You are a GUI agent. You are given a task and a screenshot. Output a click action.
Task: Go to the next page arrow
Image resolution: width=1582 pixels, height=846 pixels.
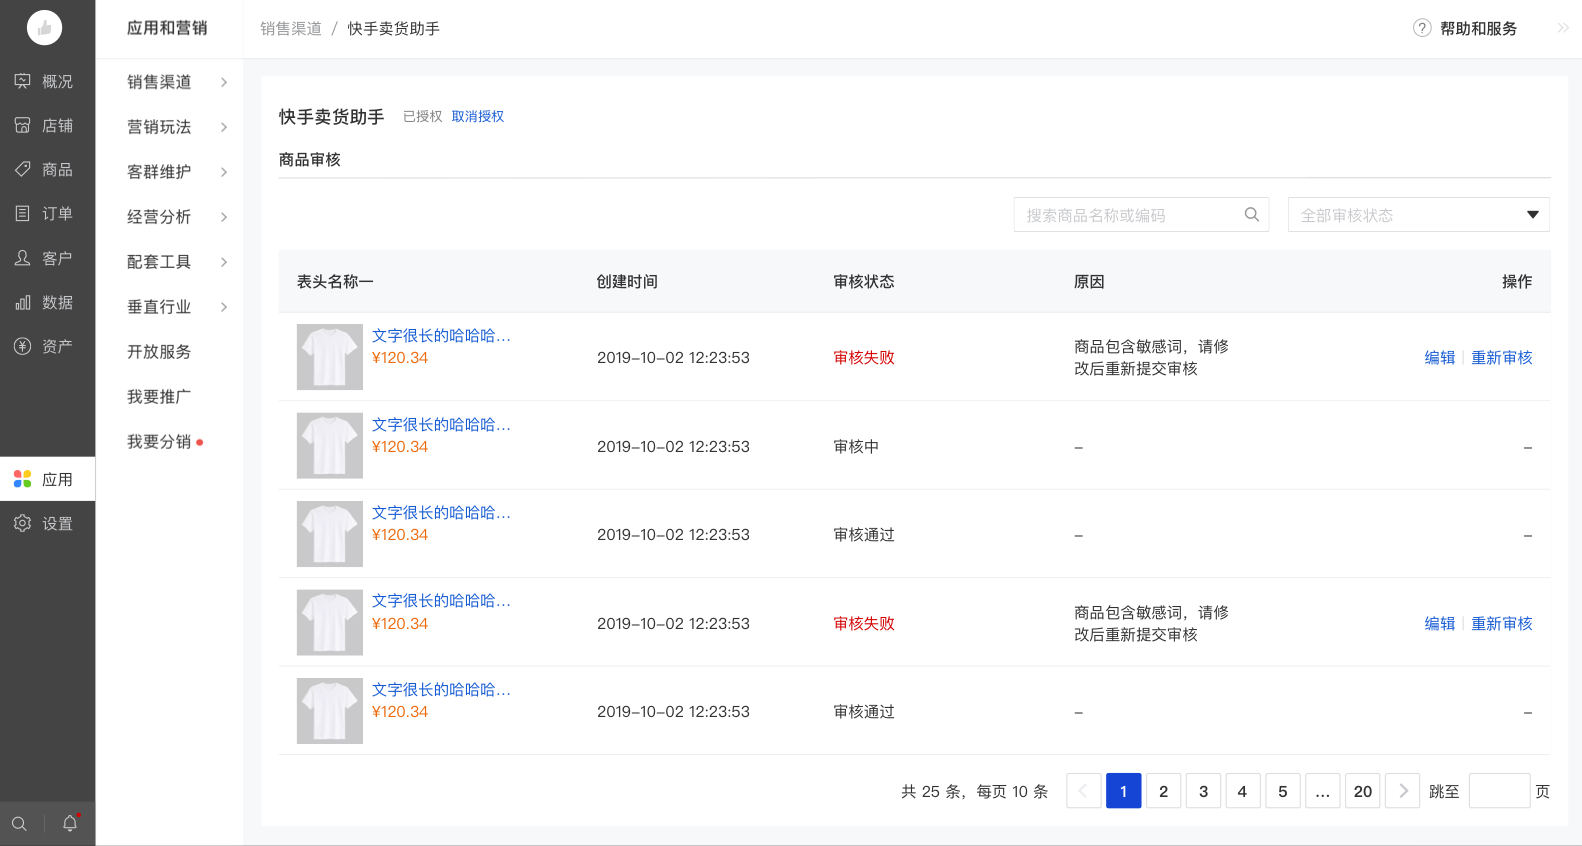[x=1403, y=791]
